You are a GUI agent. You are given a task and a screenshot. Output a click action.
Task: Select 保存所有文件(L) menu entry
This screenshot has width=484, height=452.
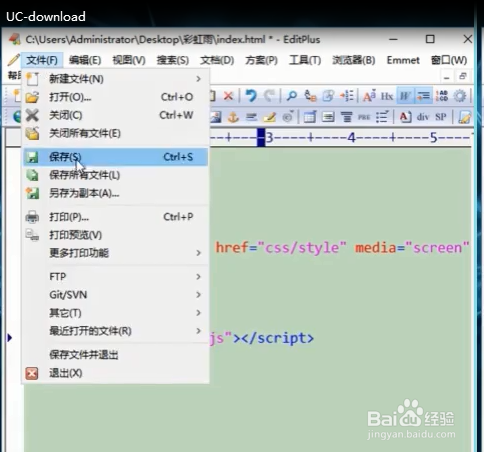pos(116,175)
